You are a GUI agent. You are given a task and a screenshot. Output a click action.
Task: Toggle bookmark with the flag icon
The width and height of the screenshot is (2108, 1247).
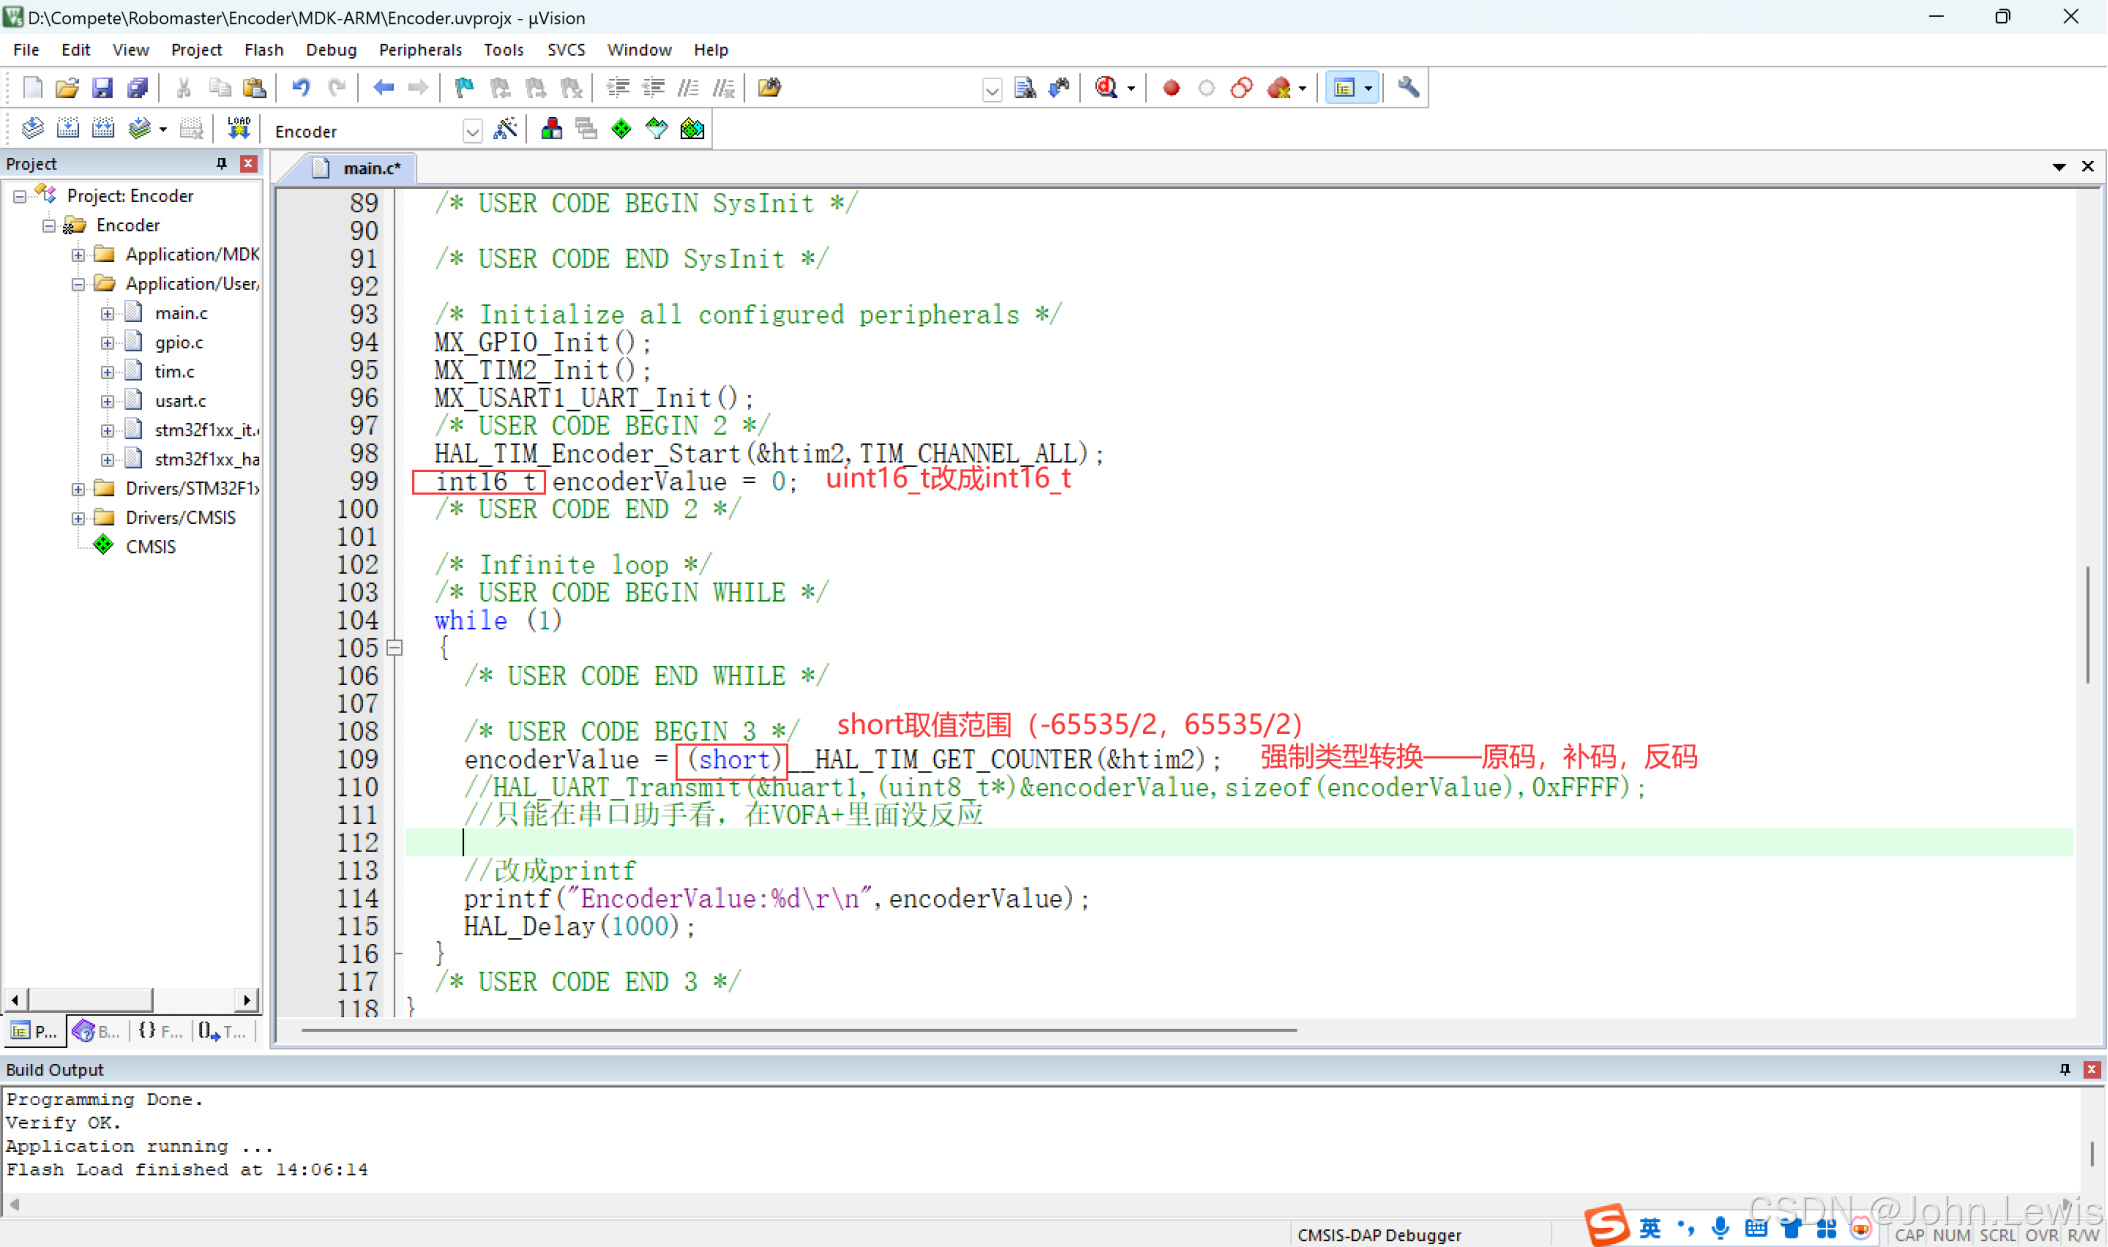click(464, 88)
